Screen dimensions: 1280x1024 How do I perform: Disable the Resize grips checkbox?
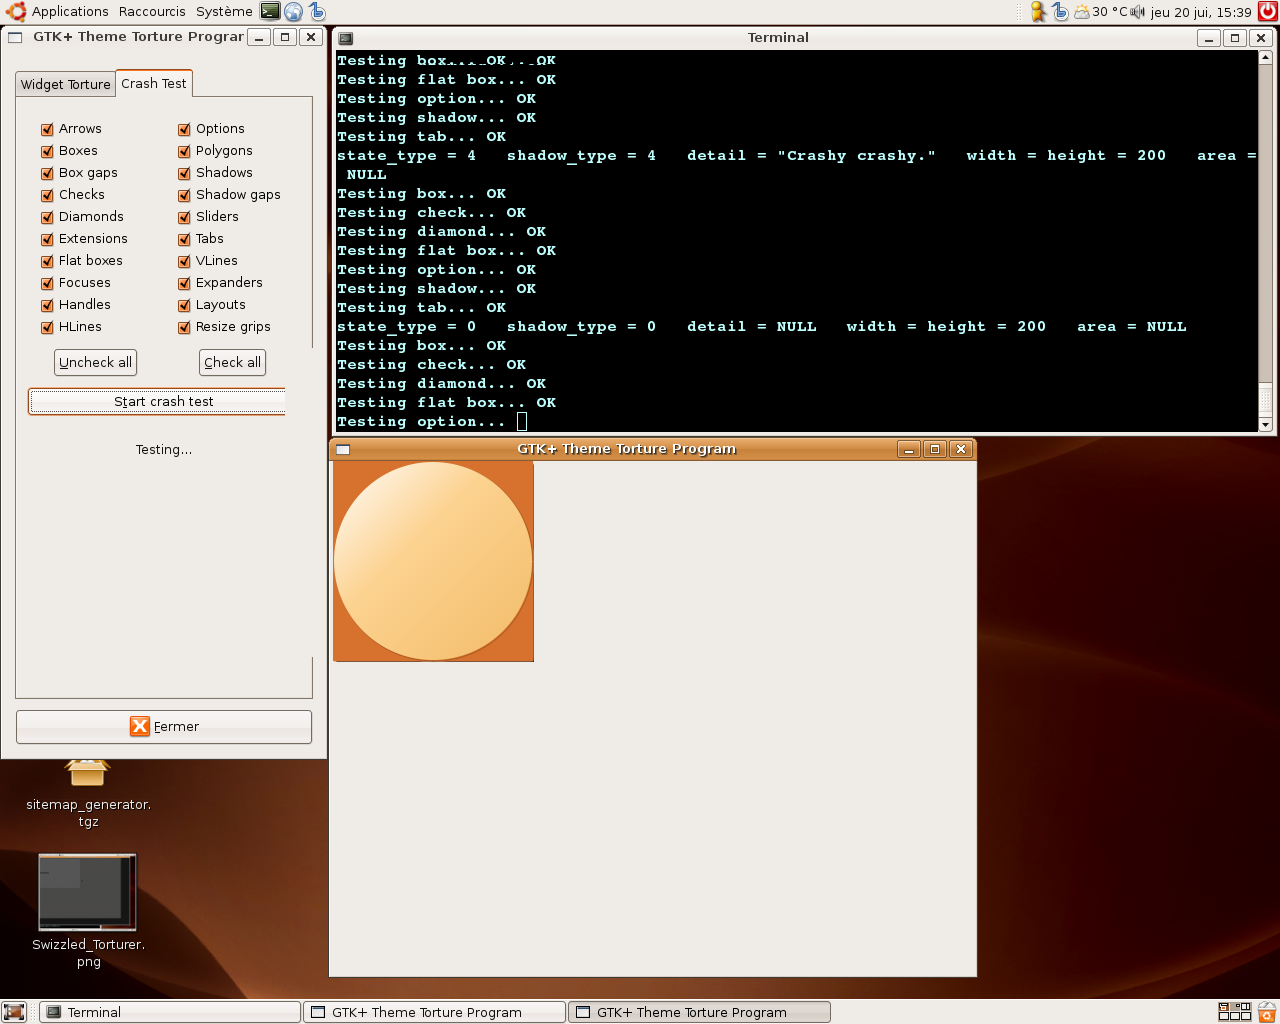184,327
